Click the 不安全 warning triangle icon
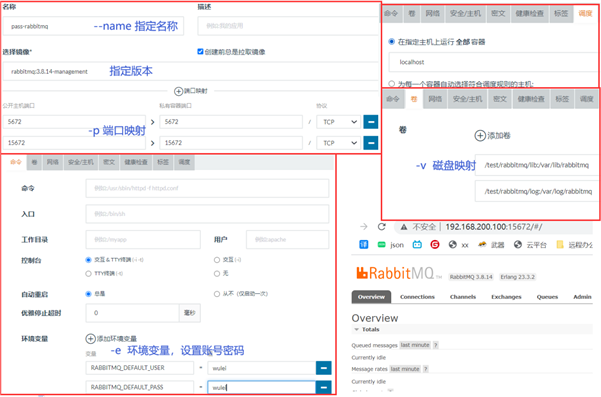The image size is (601, 397). pyautogui.click(x=404, y=227)
